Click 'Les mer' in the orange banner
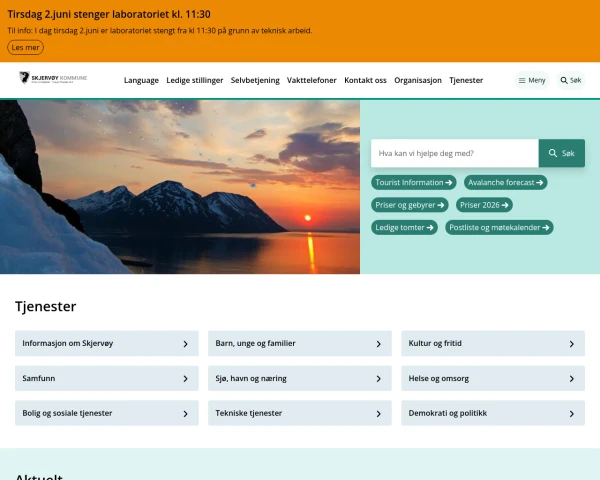This screenshot has height=480, width=600. pos(25,47)
